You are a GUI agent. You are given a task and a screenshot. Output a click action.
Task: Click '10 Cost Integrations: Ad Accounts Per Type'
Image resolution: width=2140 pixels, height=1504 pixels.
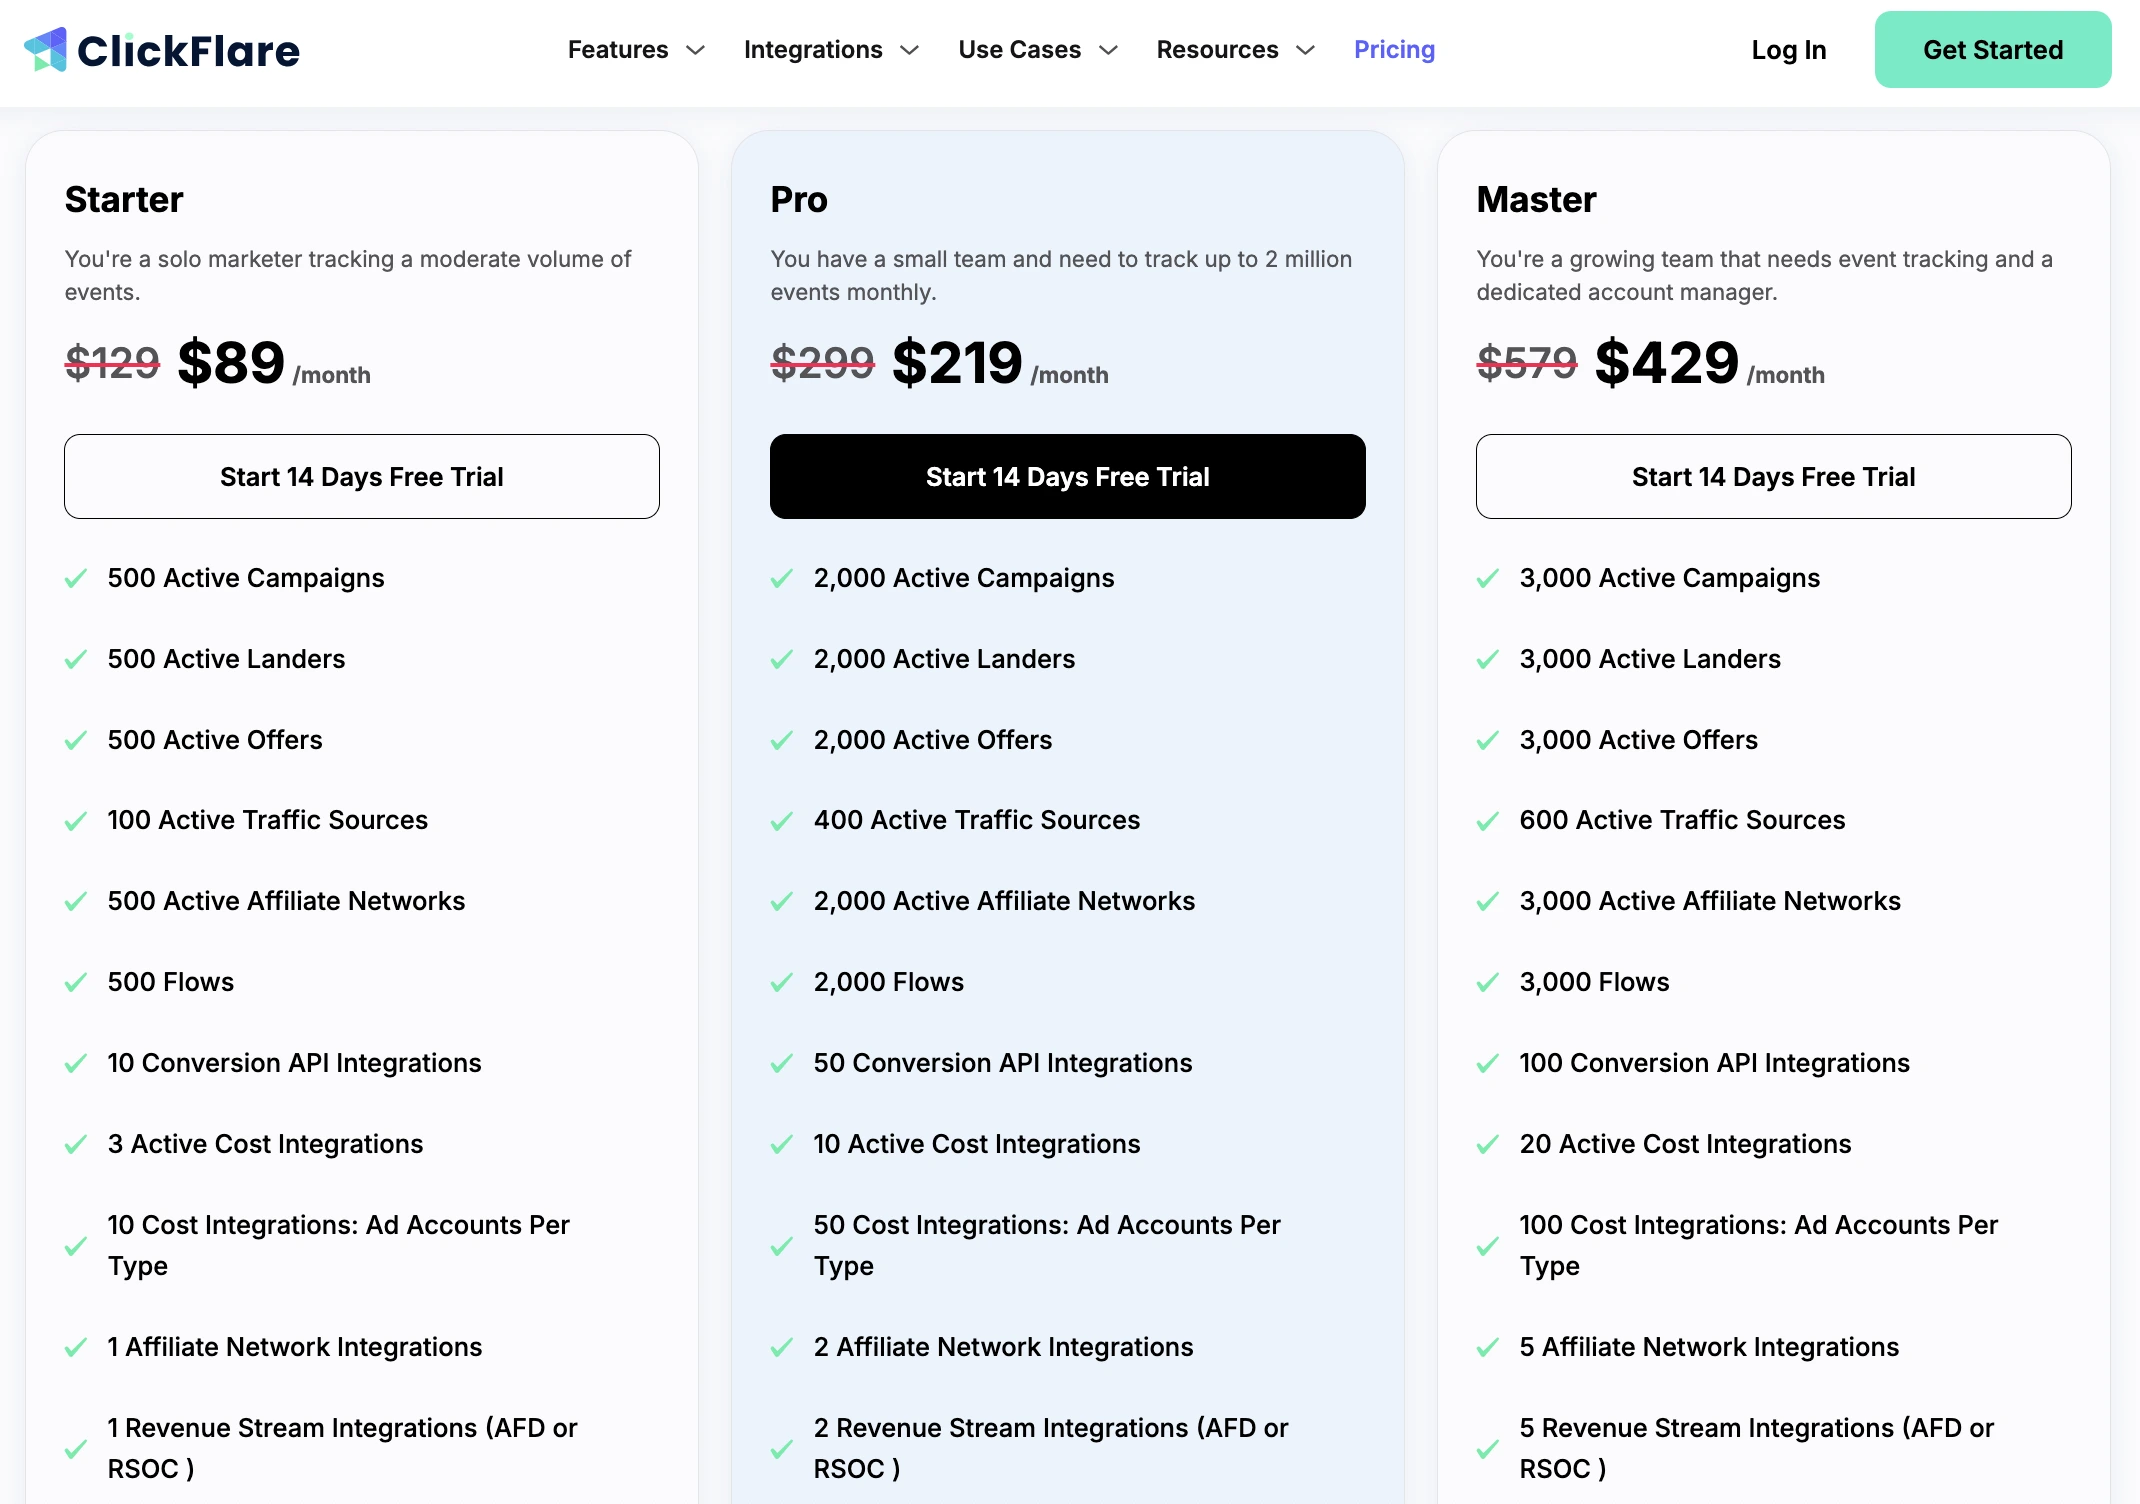(339, 1245)
